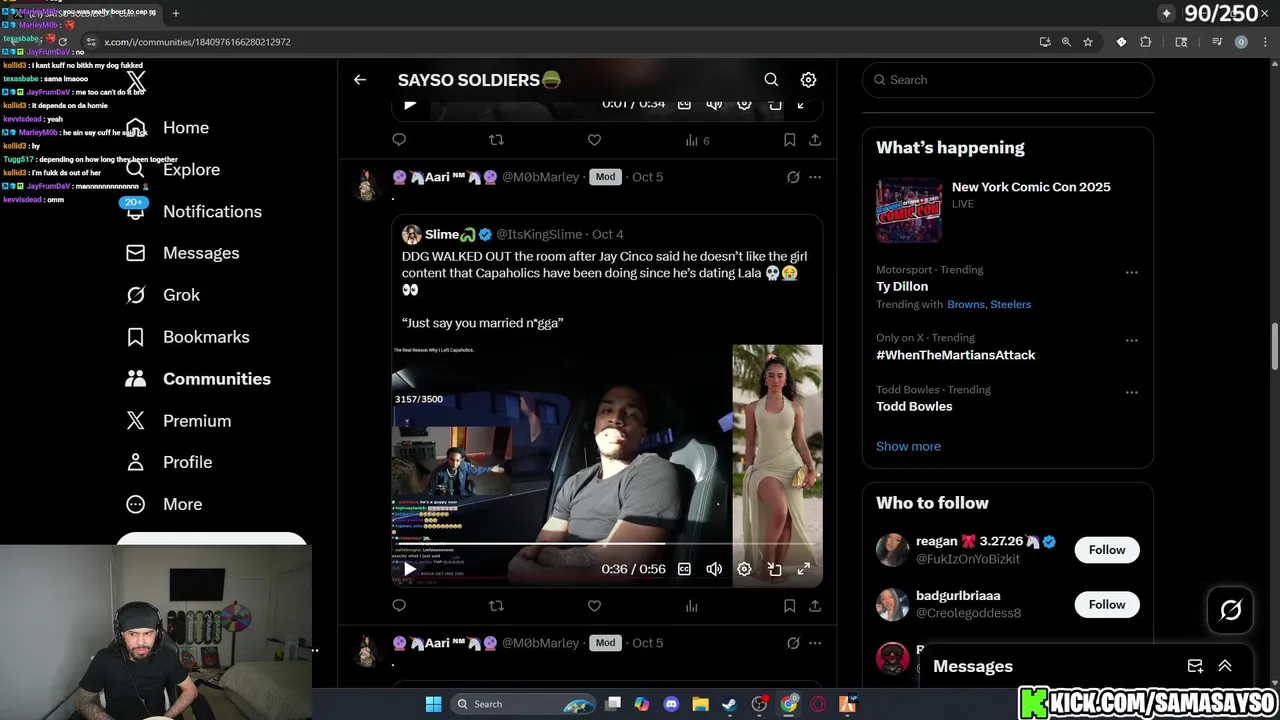Go back using the arrow beside SAYSO SOLDIERS

(x=360, y=80)
